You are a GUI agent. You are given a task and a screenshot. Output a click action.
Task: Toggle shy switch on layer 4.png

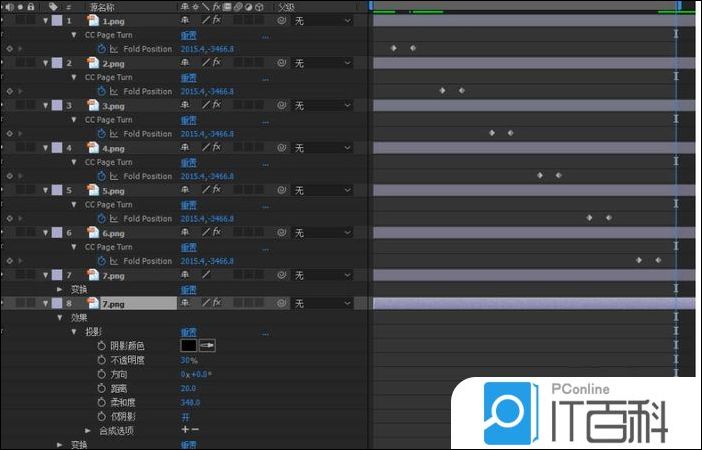185,147
